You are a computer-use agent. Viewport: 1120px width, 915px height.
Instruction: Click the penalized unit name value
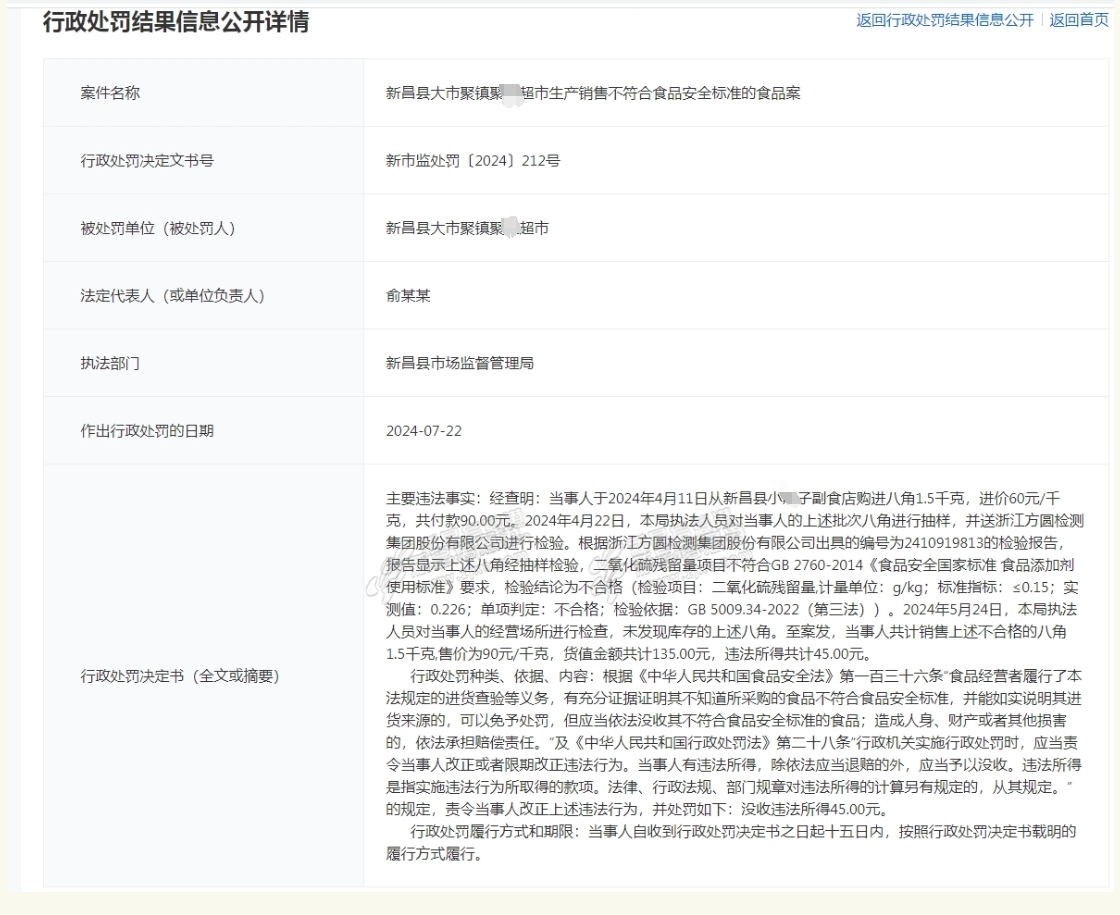click(467, 228)
